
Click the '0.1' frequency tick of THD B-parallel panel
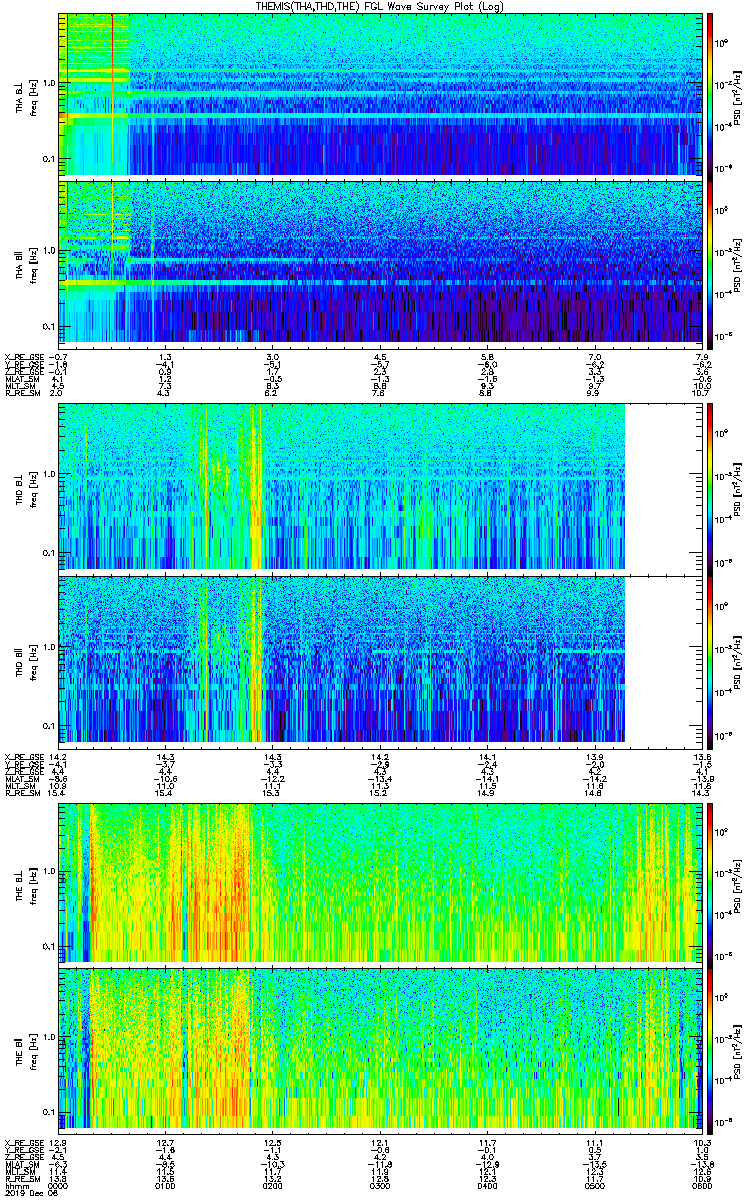click(50, 724)
